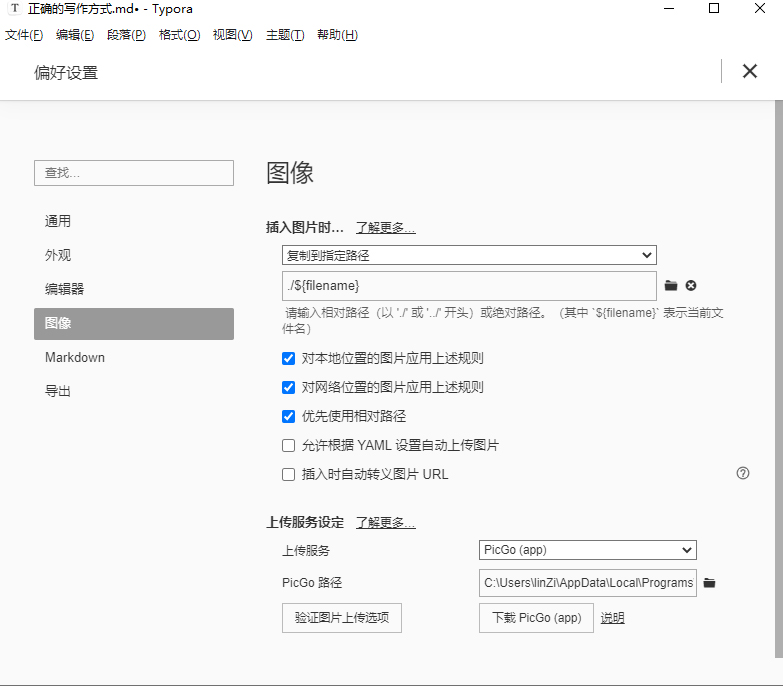Click the 验证图片上传选项 button
783x686 pixels.
(x=342, y=618)
